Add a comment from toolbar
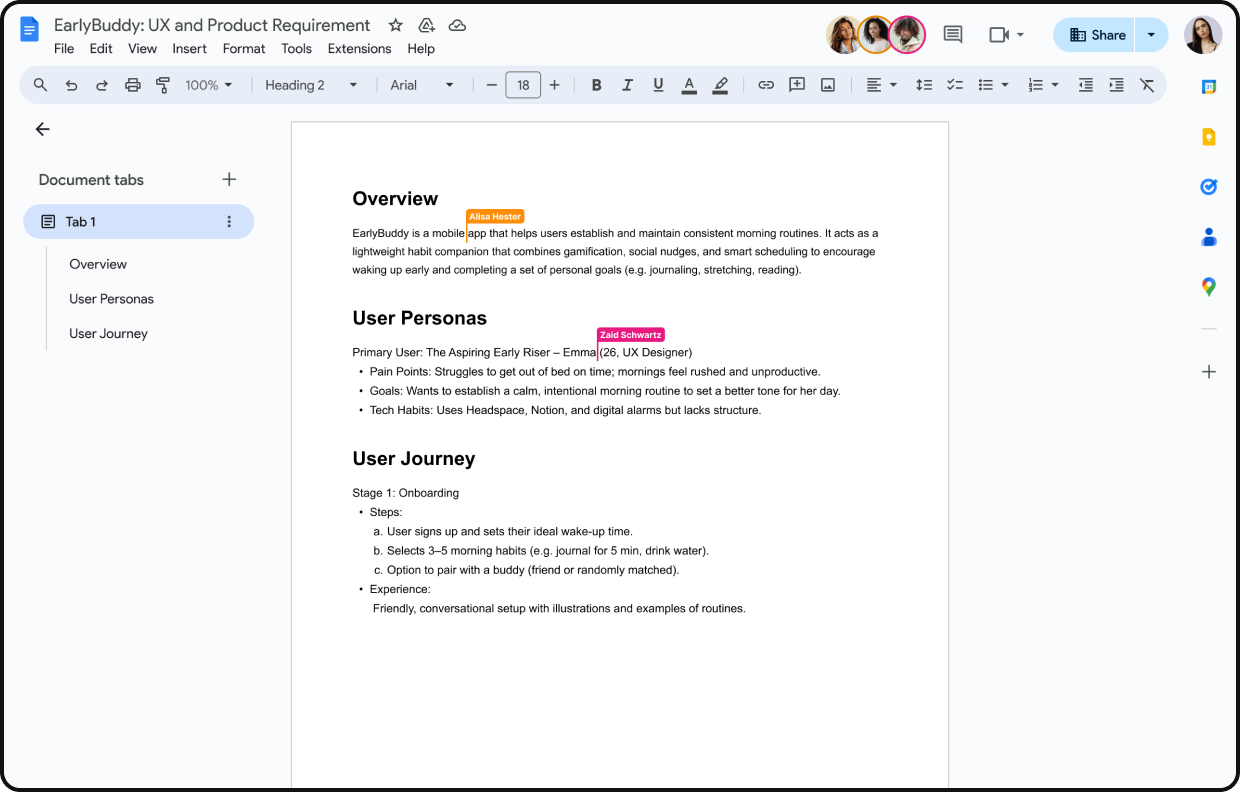Image resolution: width=1240 pixels, height=792 pixels. click(797, 85)
